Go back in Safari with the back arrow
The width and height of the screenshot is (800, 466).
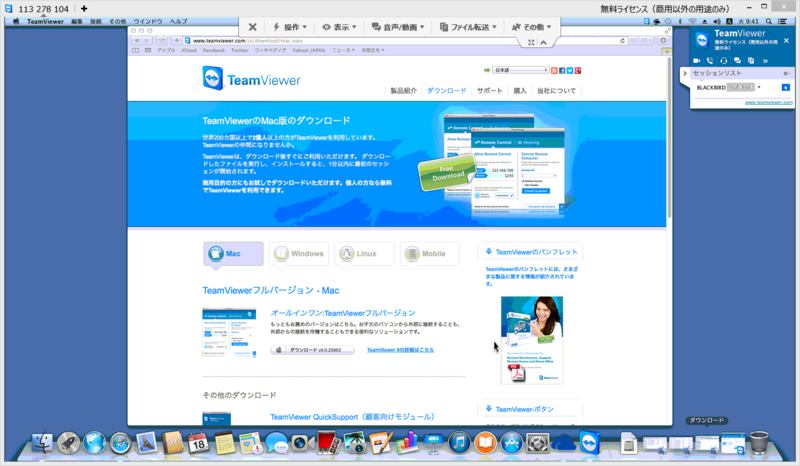point(137,40)
